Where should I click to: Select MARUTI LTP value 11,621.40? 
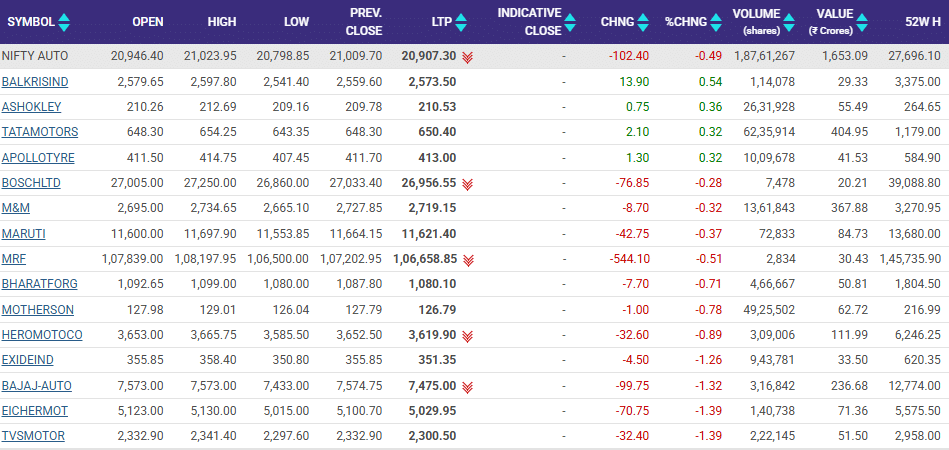(429, 233)
